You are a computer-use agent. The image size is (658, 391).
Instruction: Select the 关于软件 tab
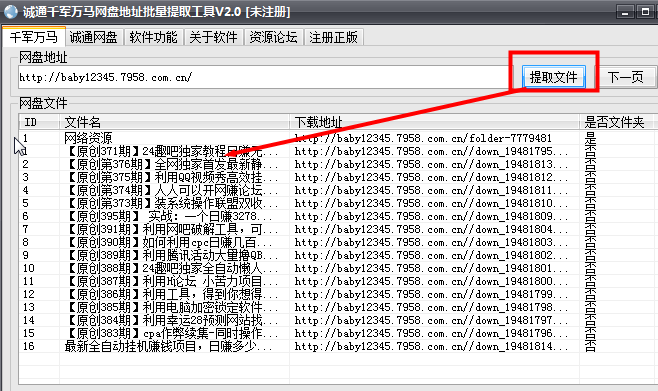coord(213,37)
